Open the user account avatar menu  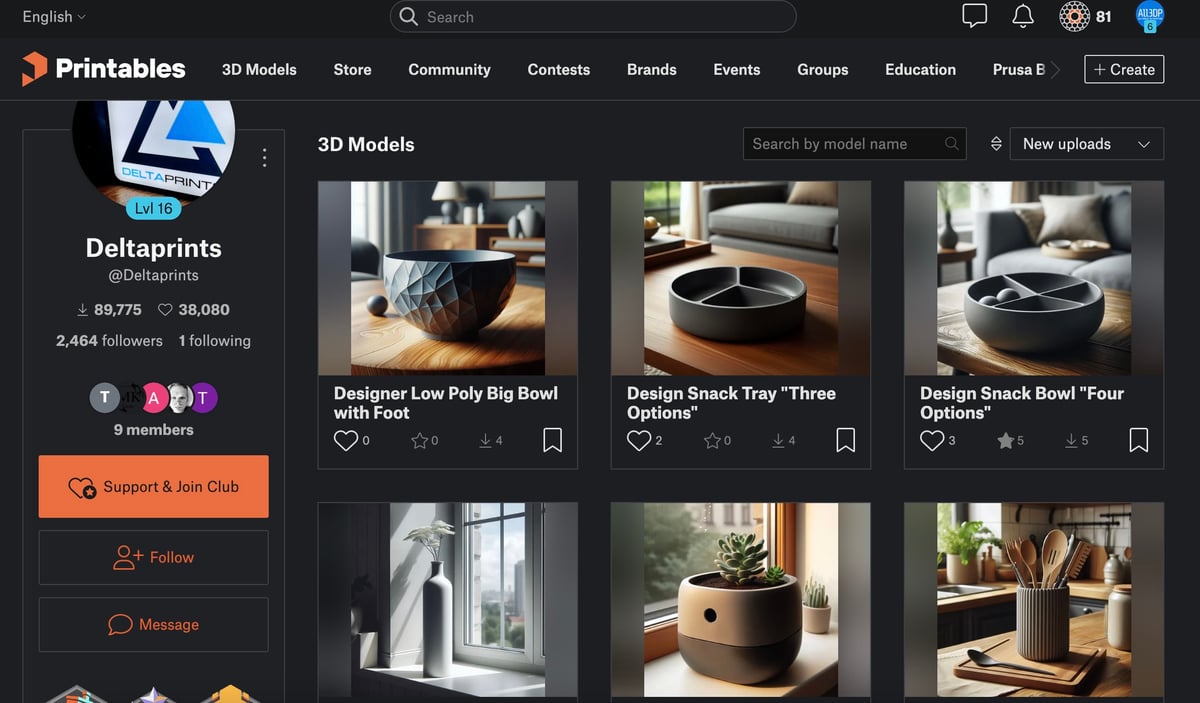tap(1150, 16)
